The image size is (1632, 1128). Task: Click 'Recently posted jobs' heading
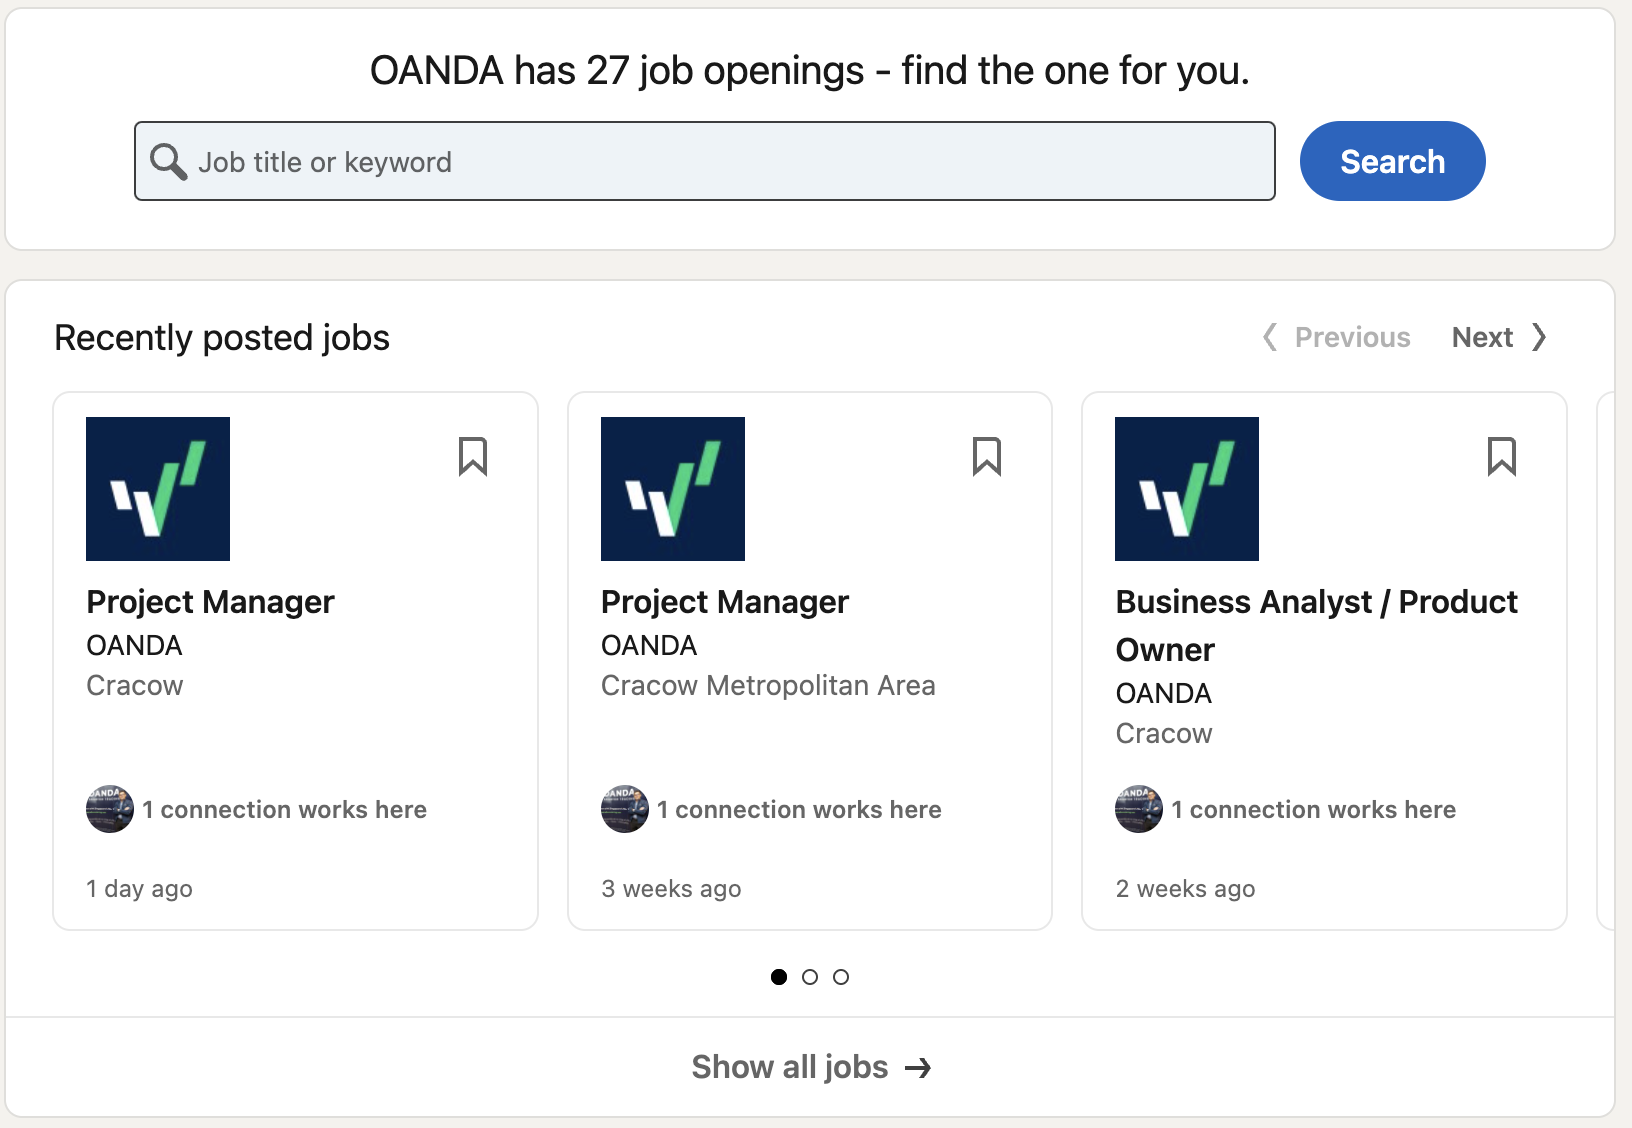pos(222,338)
